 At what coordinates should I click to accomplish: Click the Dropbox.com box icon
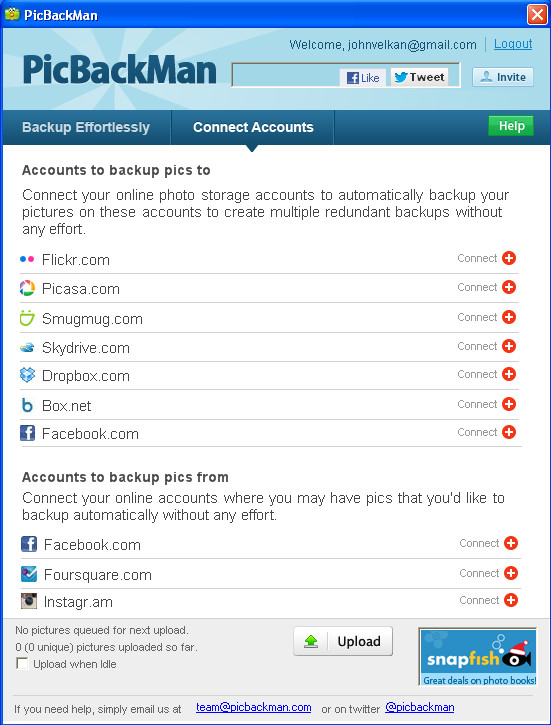coord(27,375)
